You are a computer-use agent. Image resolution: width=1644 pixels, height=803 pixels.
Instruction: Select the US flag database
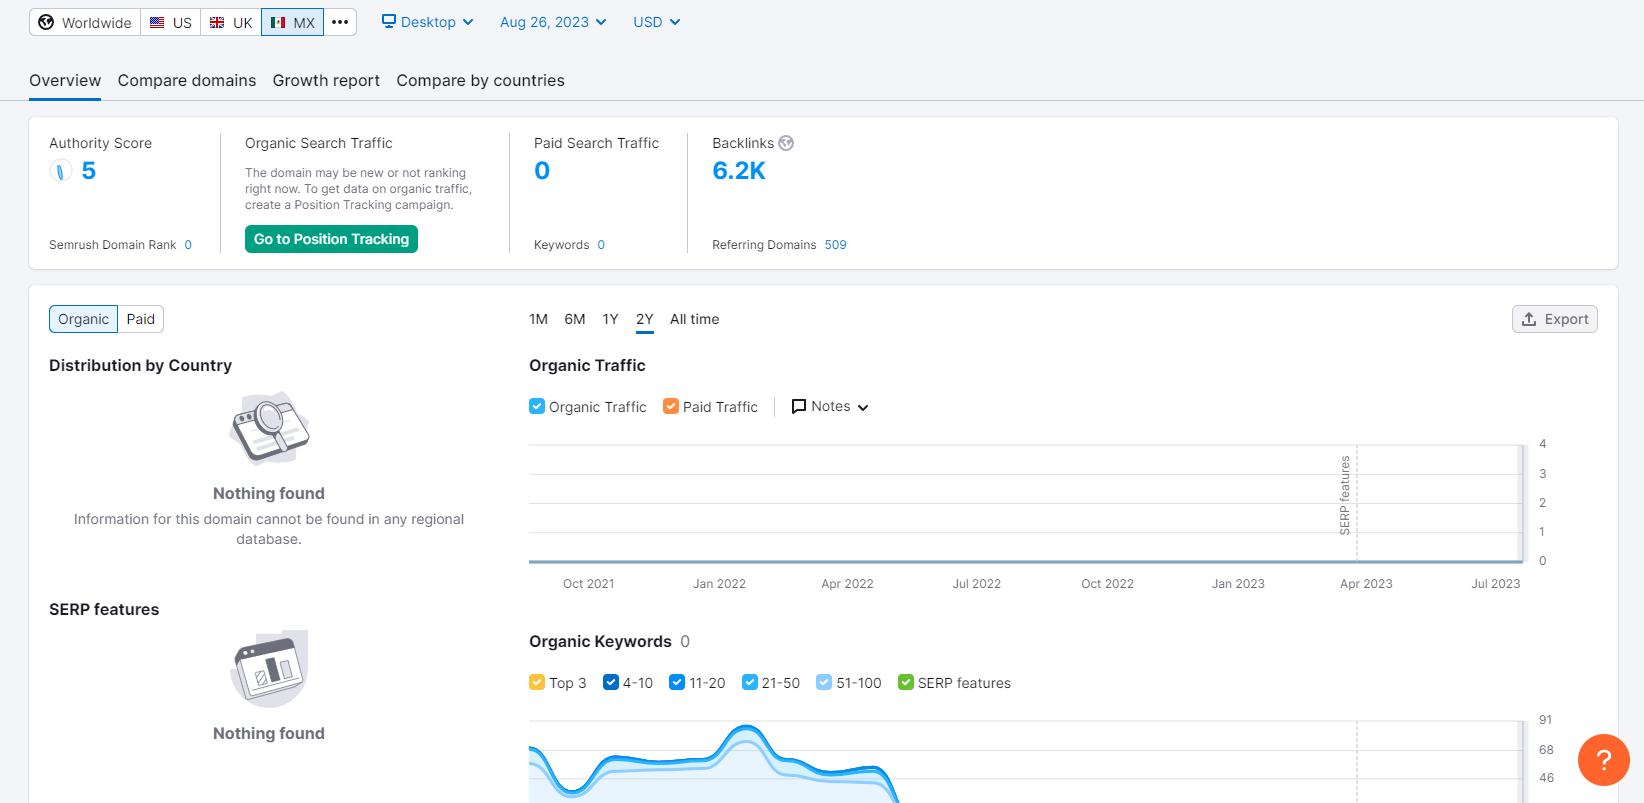point(170,22)
